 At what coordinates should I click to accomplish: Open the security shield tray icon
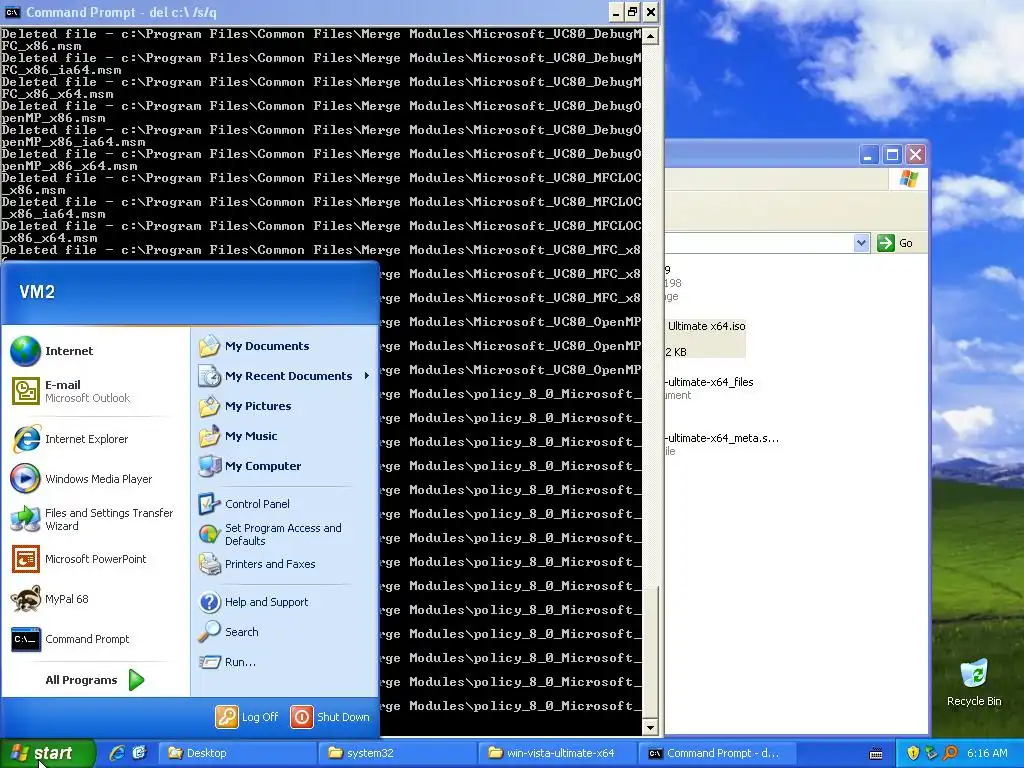912,753
